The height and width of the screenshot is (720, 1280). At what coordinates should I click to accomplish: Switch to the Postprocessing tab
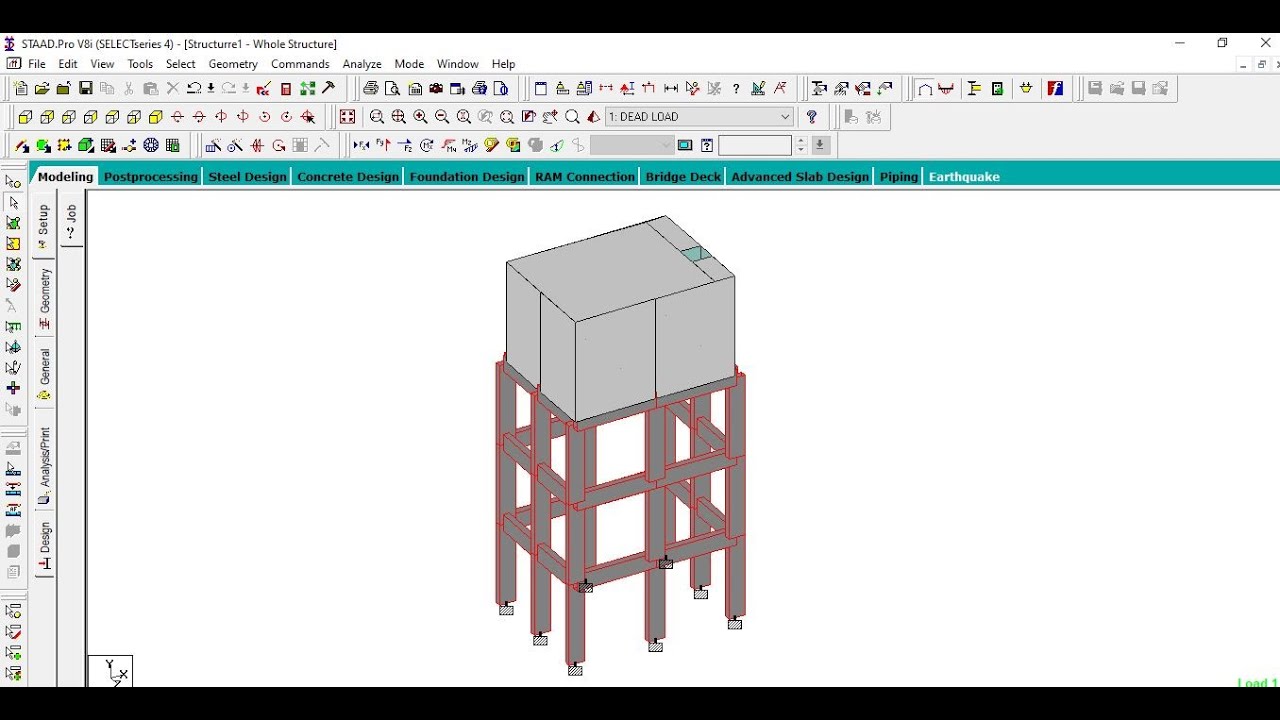tap(151, 177)
